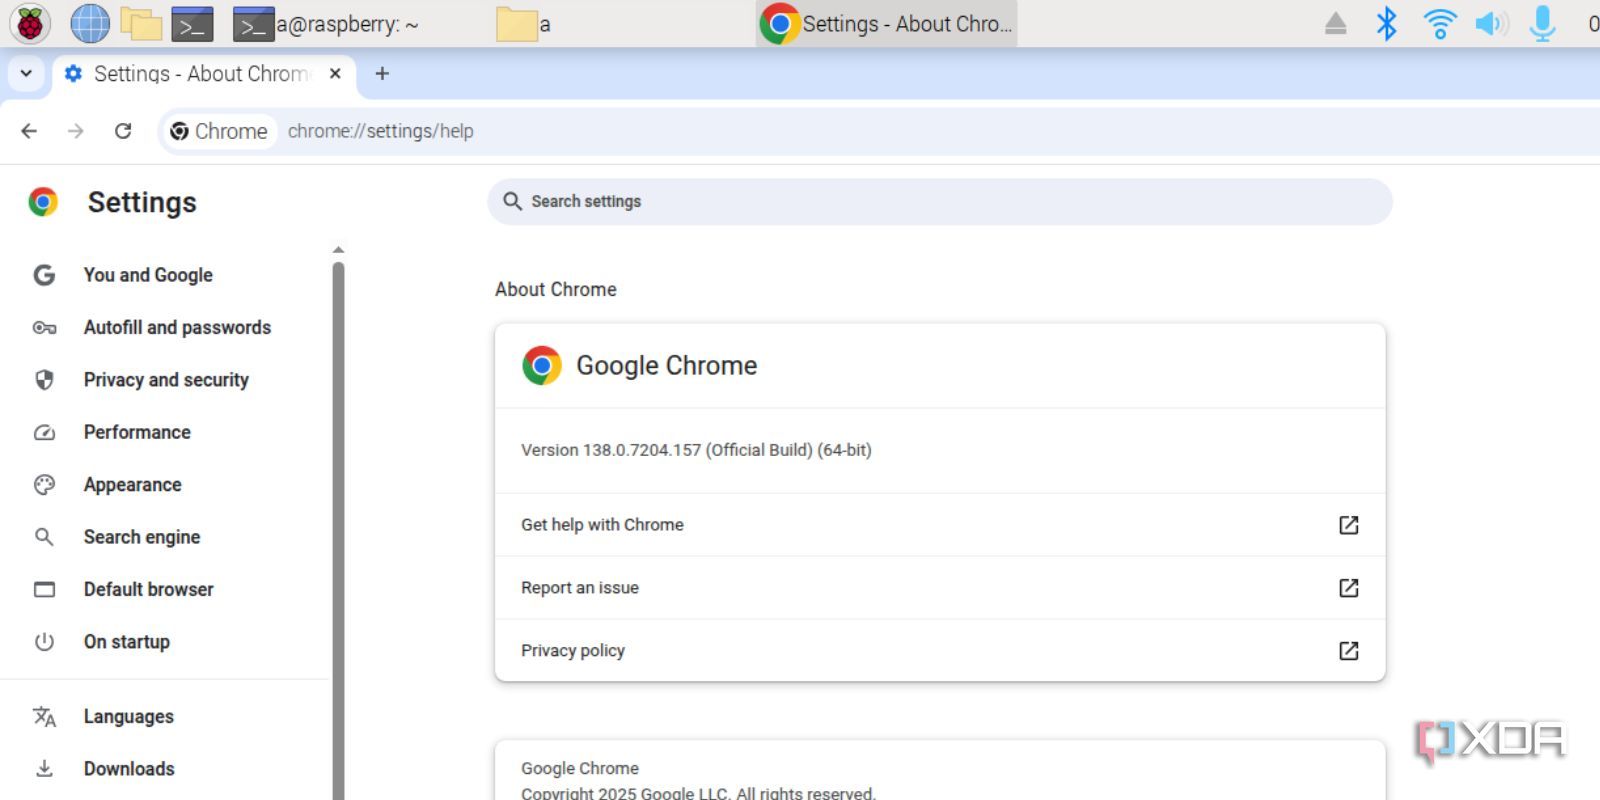Click the microphone tray icon
Image resolution: width=1600 pixels, height=800 pixels.
pos(1543,23)
